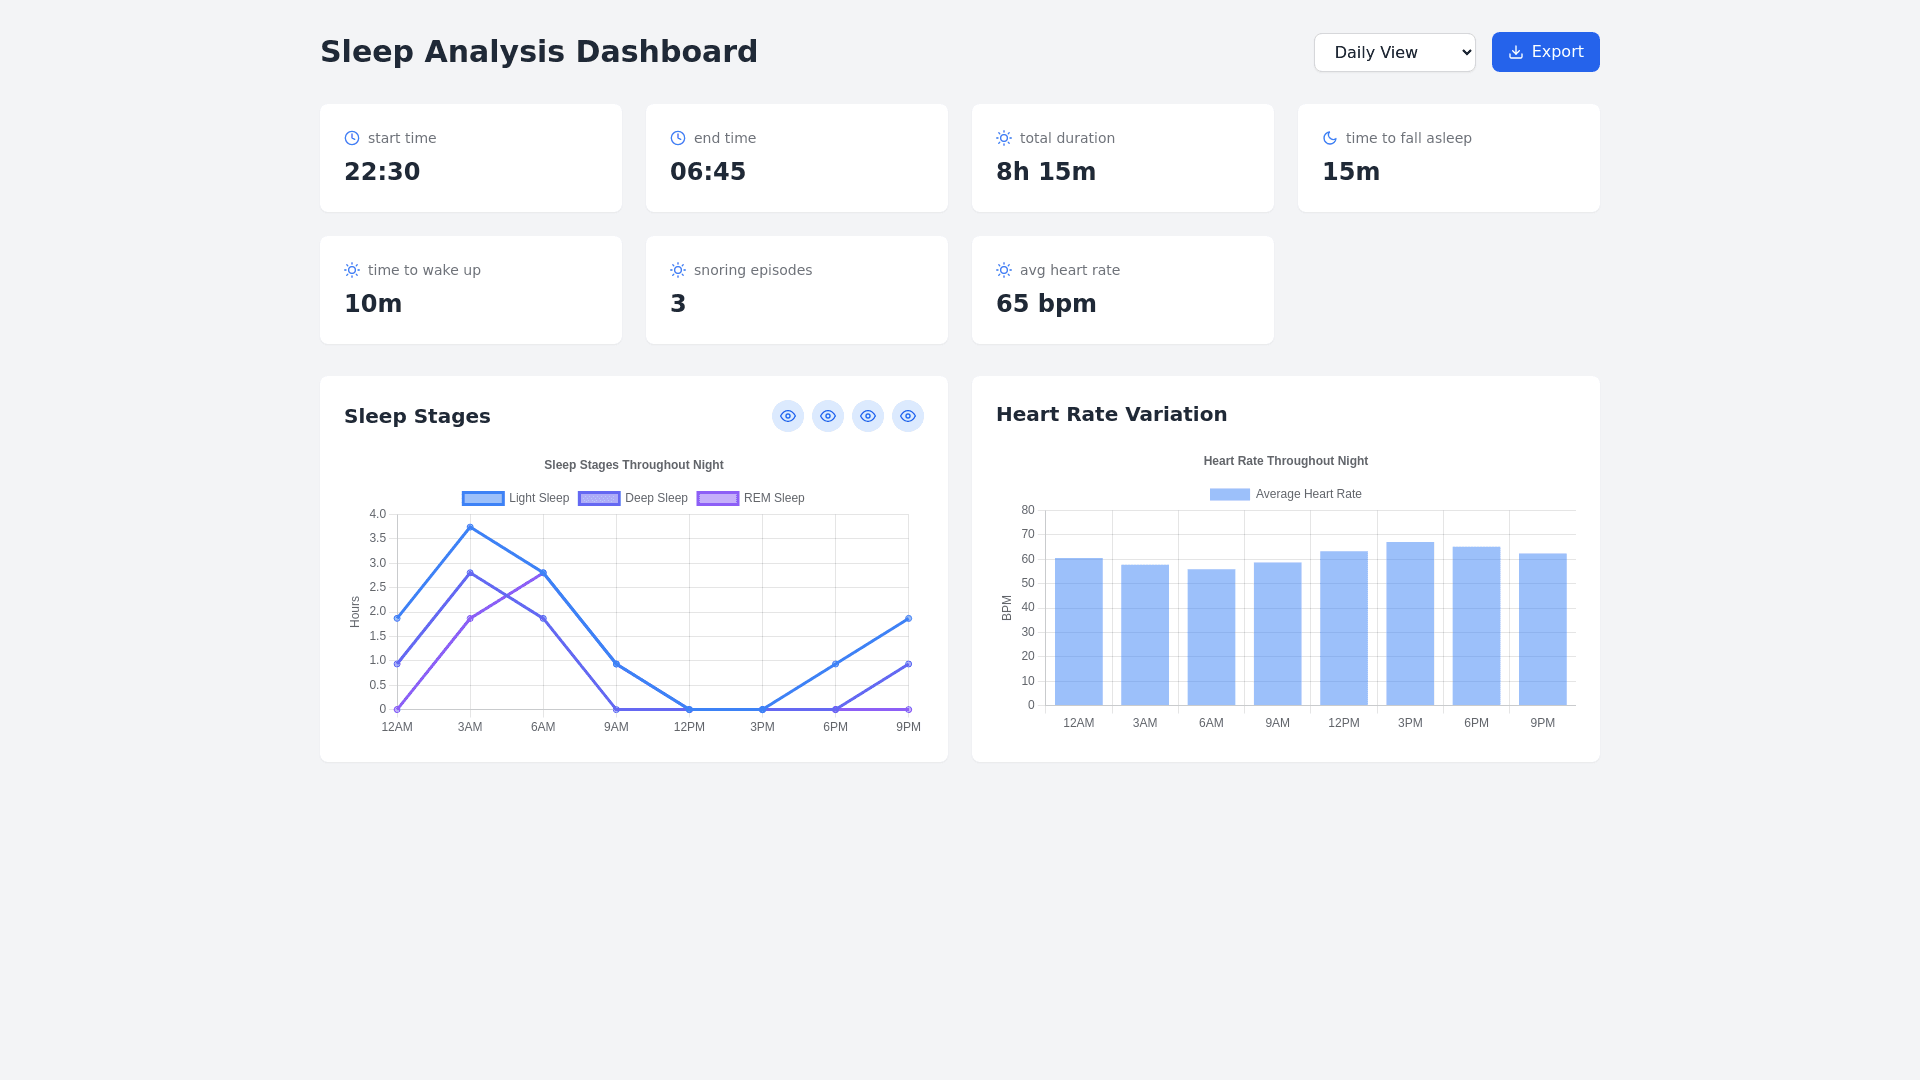
Task: Click the sun icon next to snoring episodes
Action: (678, 270)
